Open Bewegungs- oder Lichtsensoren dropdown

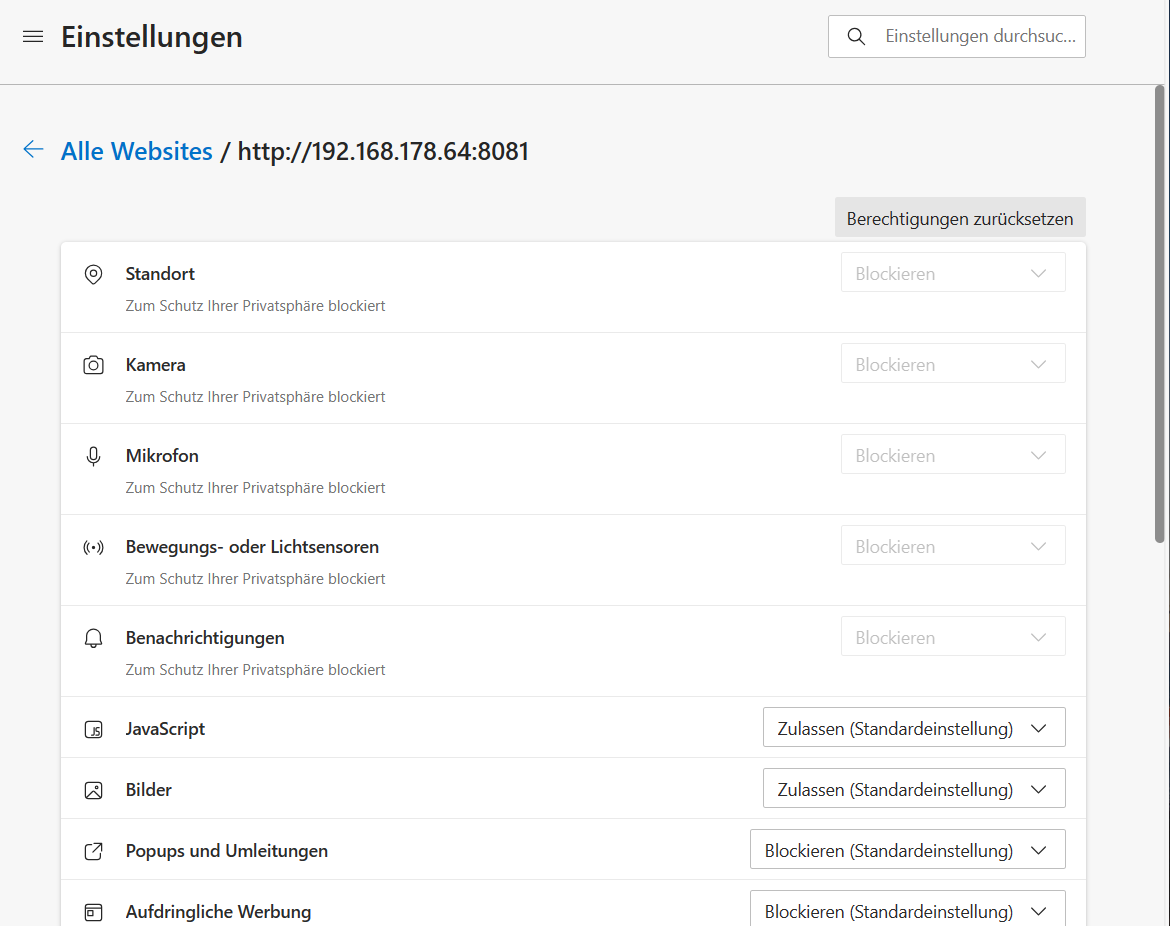point(953,545)
